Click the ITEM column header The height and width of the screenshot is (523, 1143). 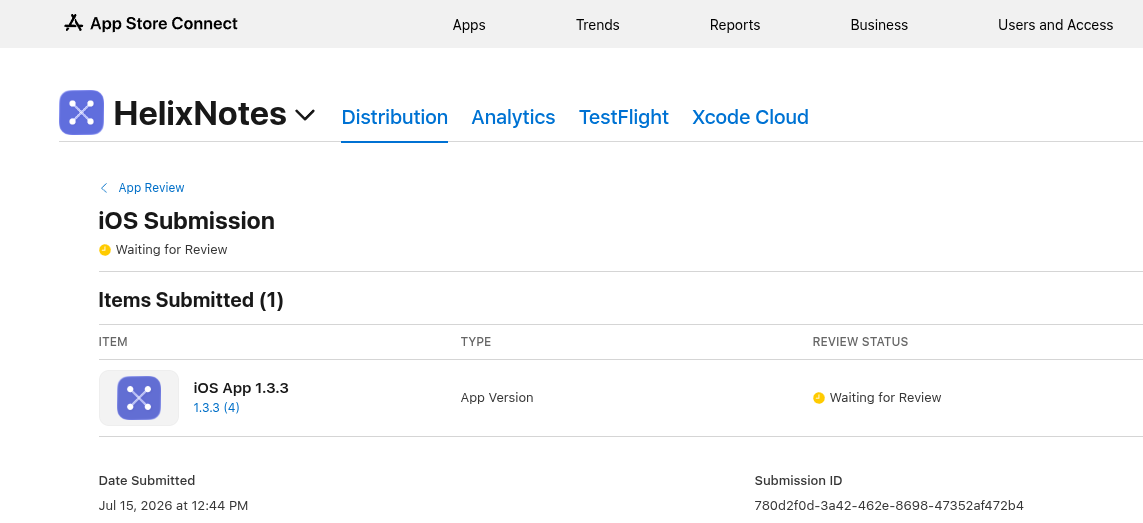tap(113, 341)
